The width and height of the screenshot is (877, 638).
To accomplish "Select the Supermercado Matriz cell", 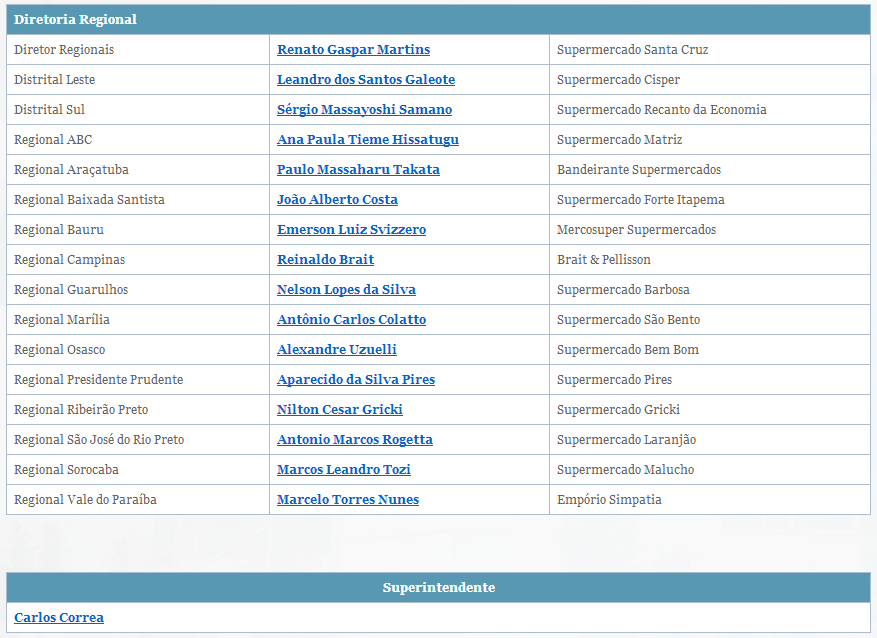I will coord(710,140).
